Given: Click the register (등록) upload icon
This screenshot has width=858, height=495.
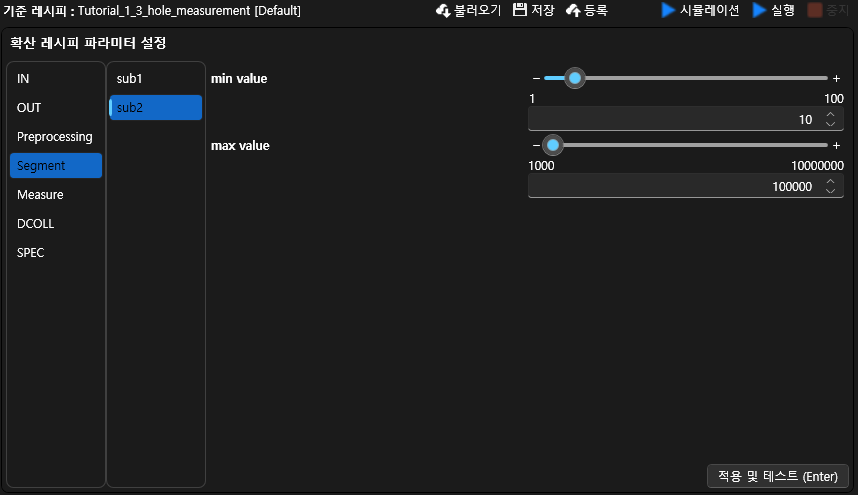Looking at the screenshot, I should coord(573,10).
